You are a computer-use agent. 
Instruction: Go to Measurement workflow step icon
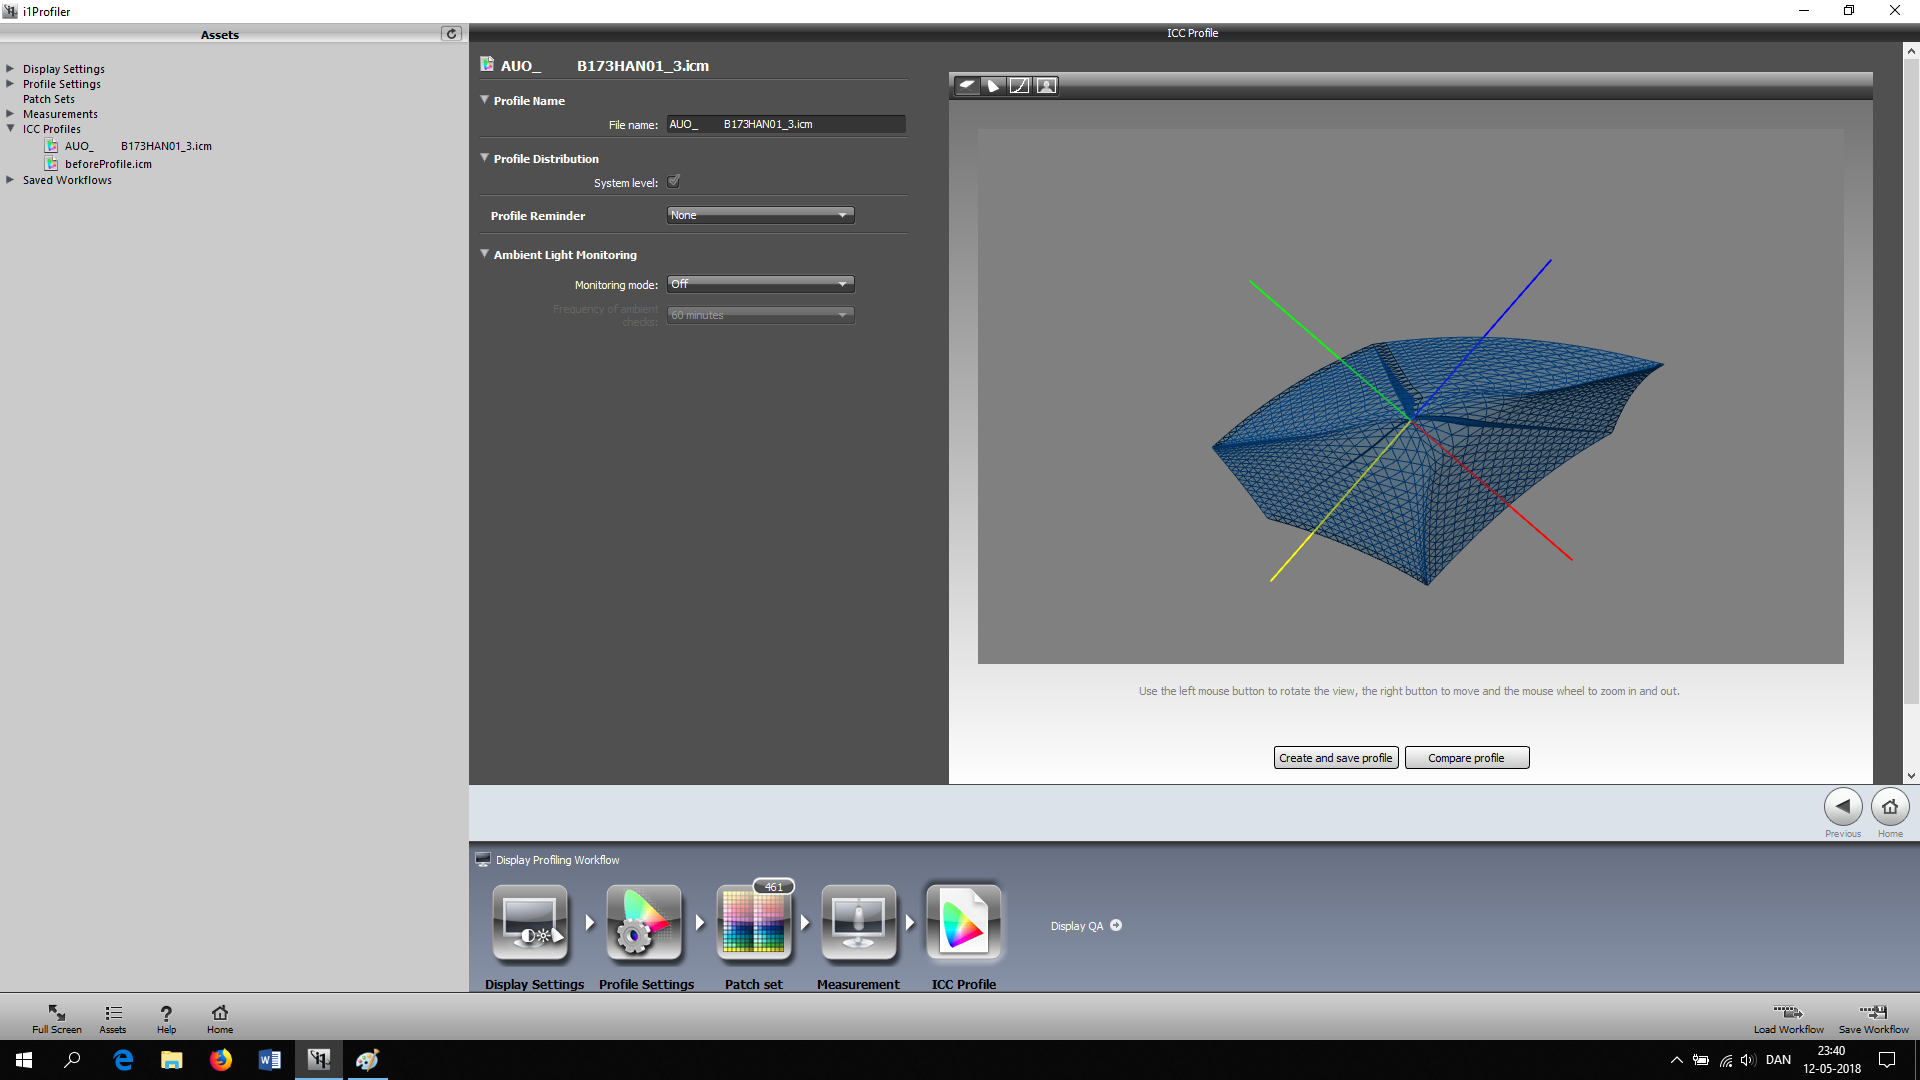(858, 923)
